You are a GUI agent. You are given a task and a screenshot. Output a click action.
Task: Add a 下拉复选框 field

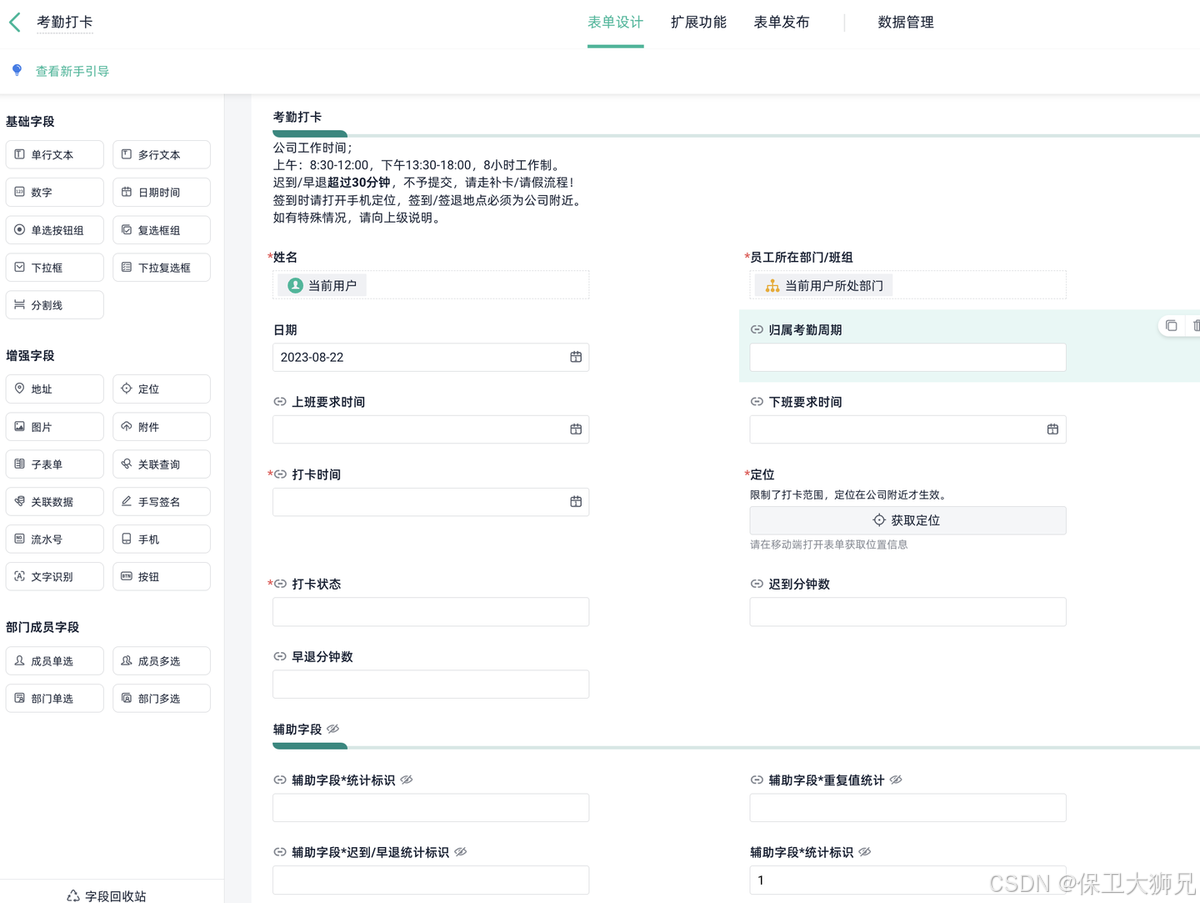coord(162,267)
